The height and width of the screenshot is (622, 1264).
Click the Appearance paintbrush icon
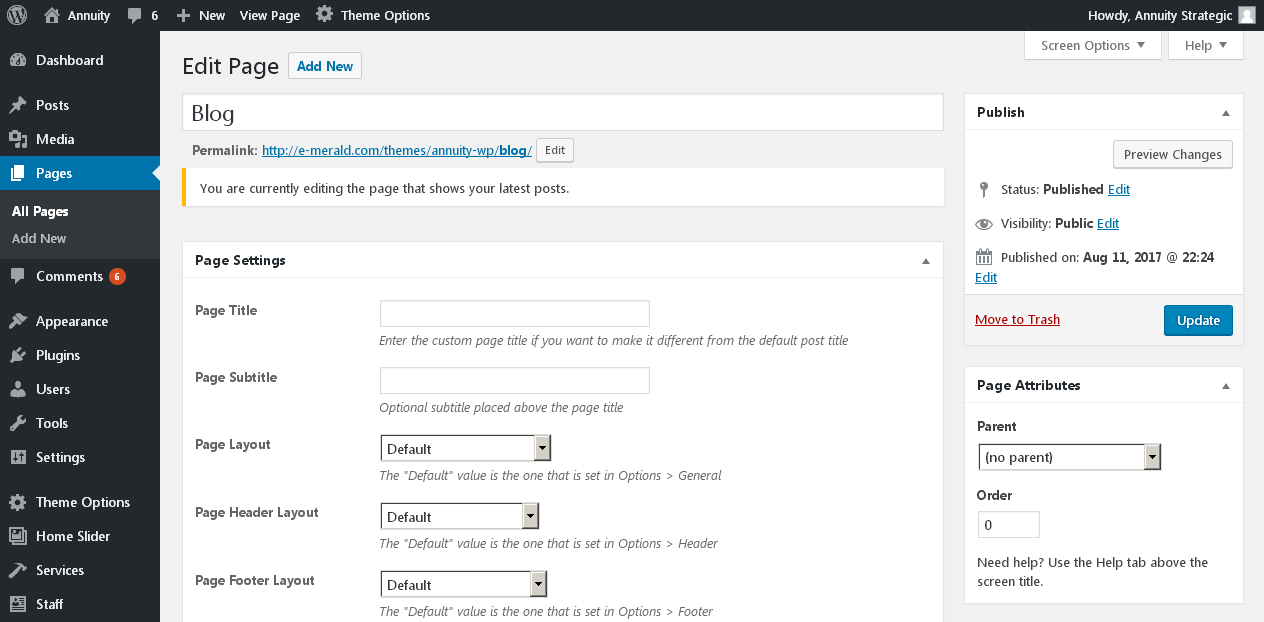pyautogui.click(x=18, y=321)
